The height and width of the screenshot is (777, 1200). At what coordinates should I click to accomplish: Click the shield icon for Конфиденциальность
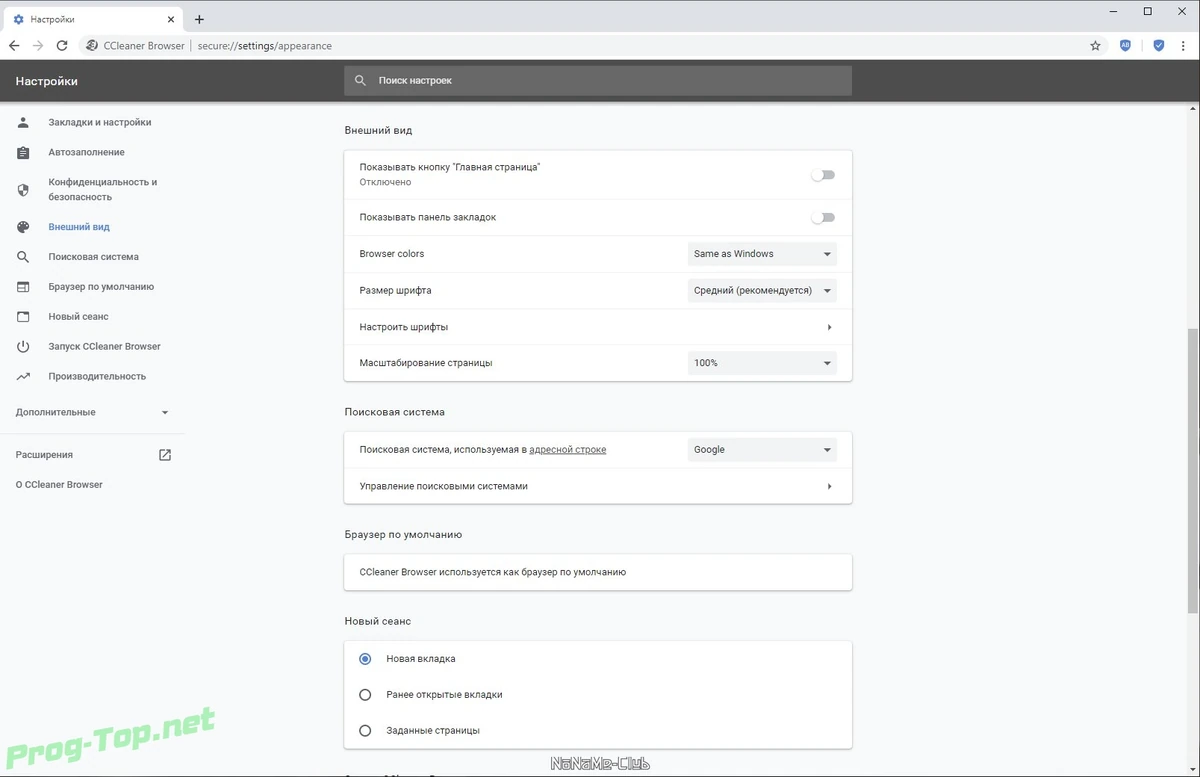(x=24, y=190)
